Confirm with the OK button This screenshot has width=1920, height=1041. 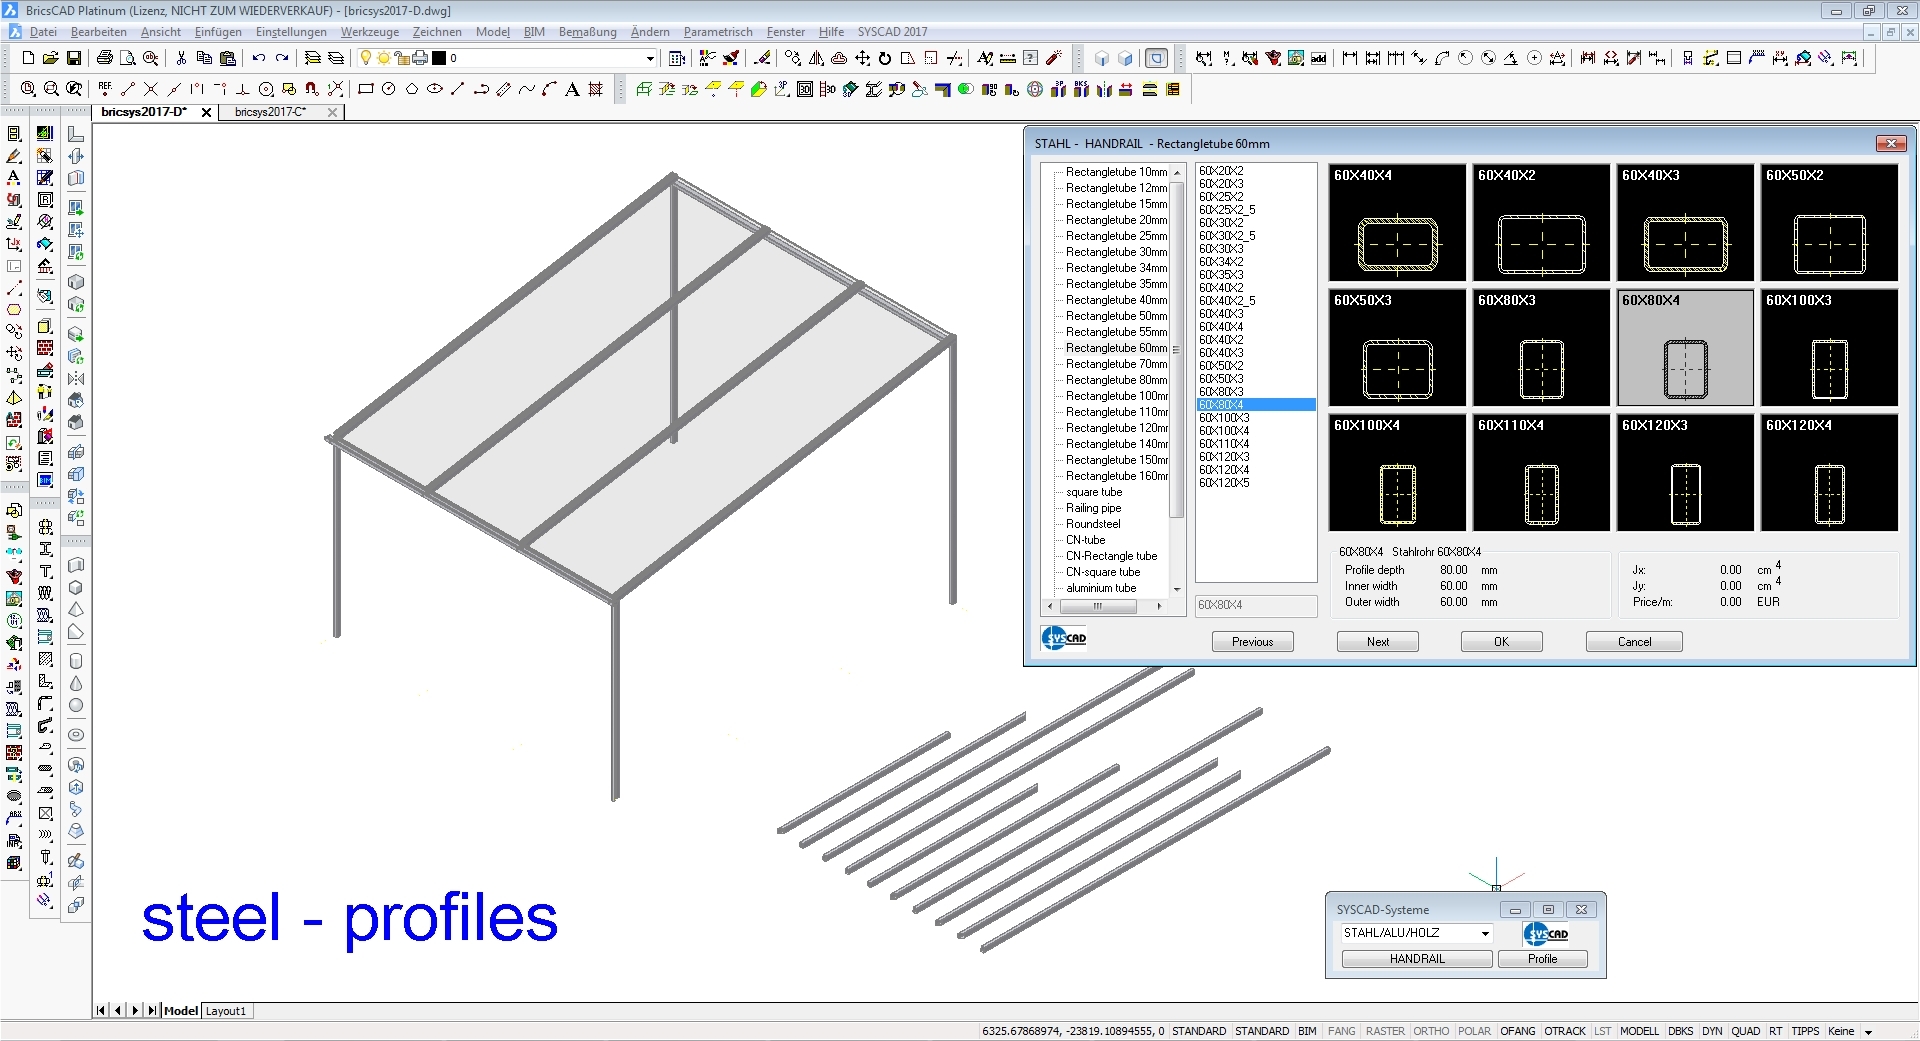1502,642
